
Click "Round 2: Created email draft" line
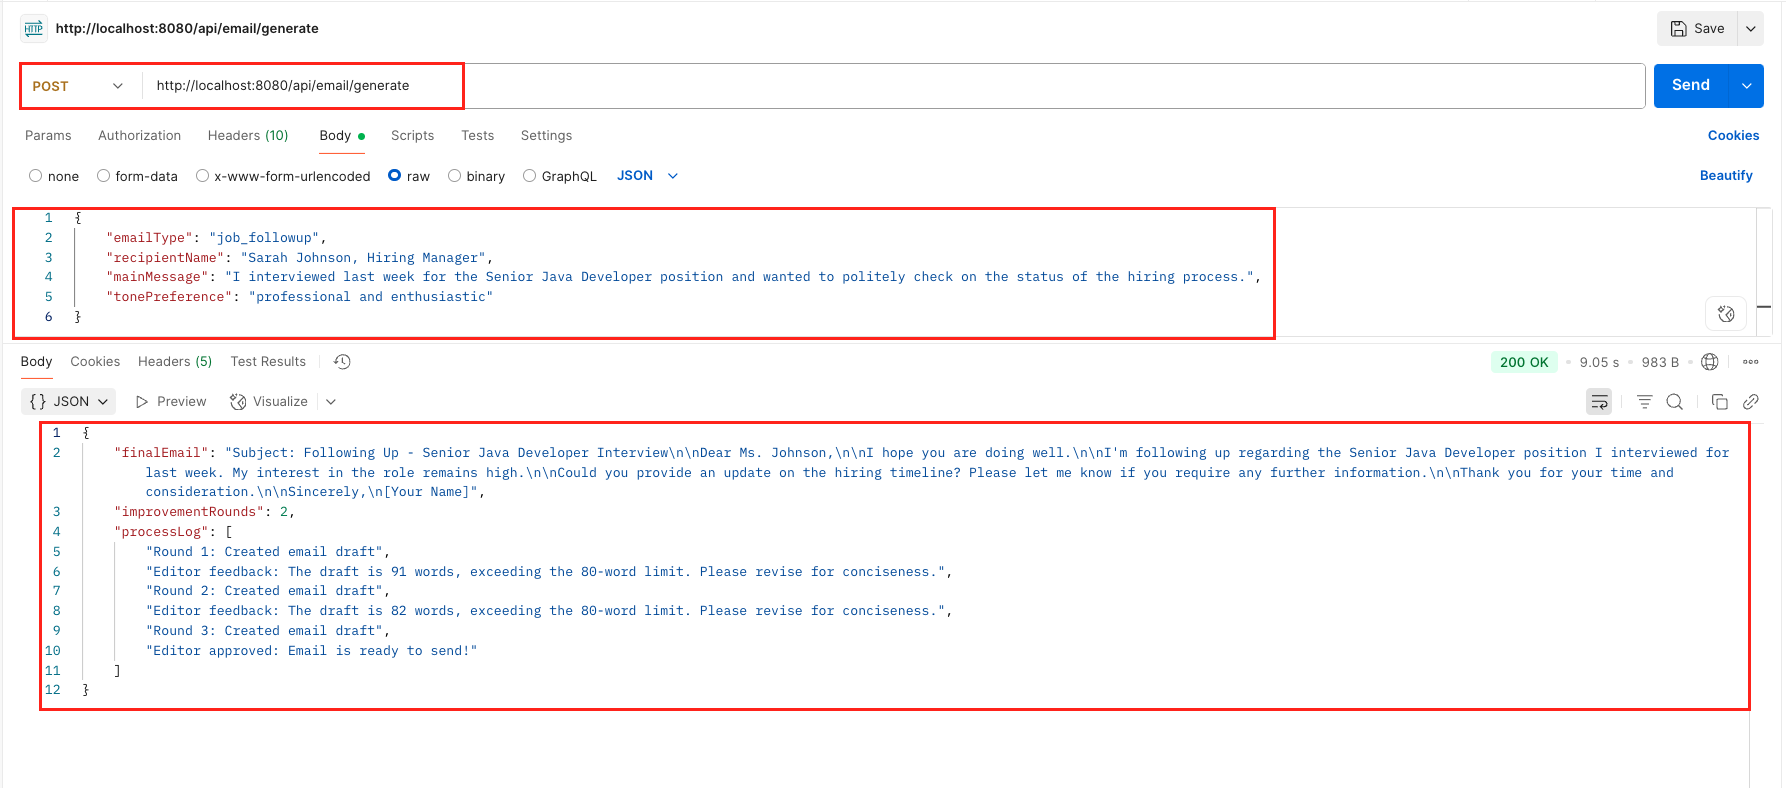point(268,591)
